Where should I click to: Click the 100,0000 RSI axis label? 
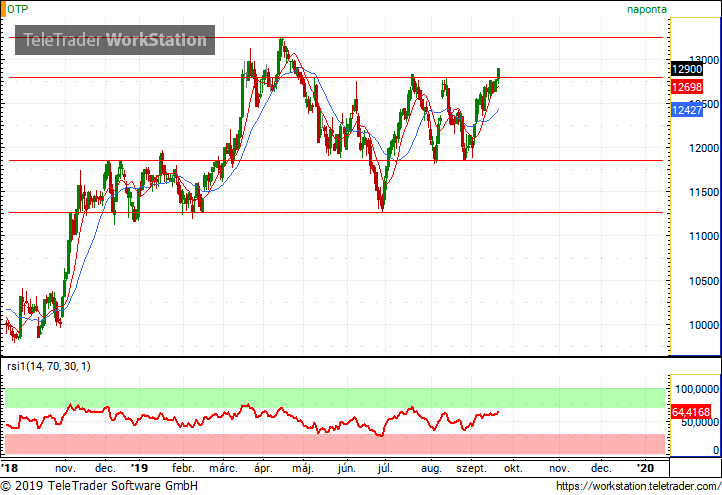[697, 389]
